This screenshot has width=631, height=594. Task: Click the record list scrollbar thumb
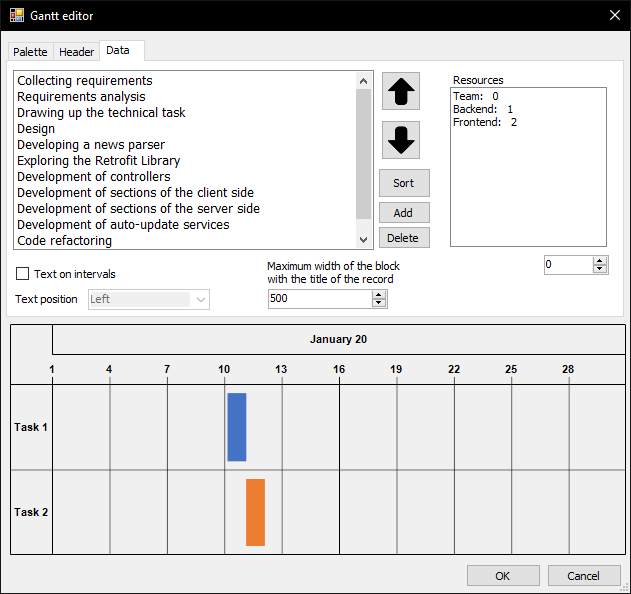click(363, 154)
